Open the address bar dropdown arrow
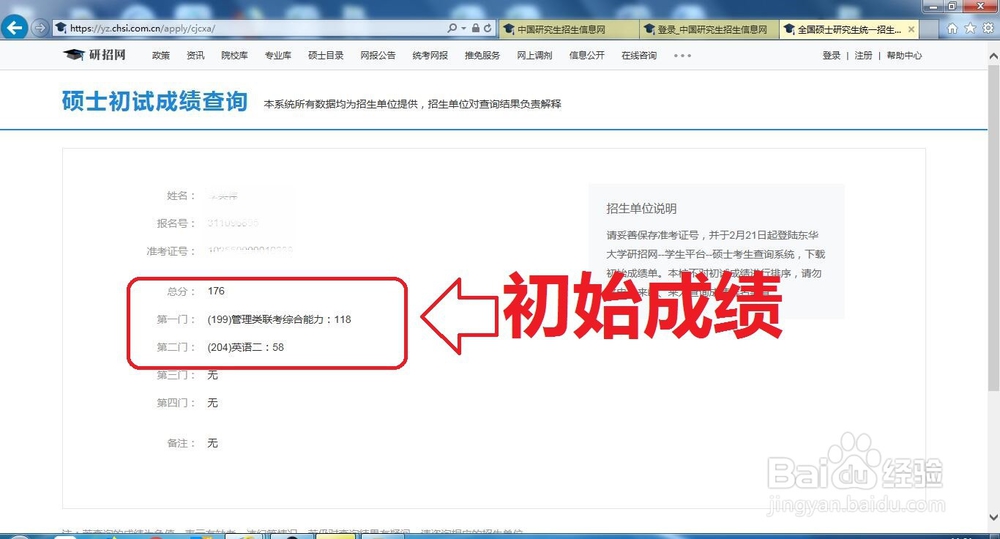 coord(464,29)
